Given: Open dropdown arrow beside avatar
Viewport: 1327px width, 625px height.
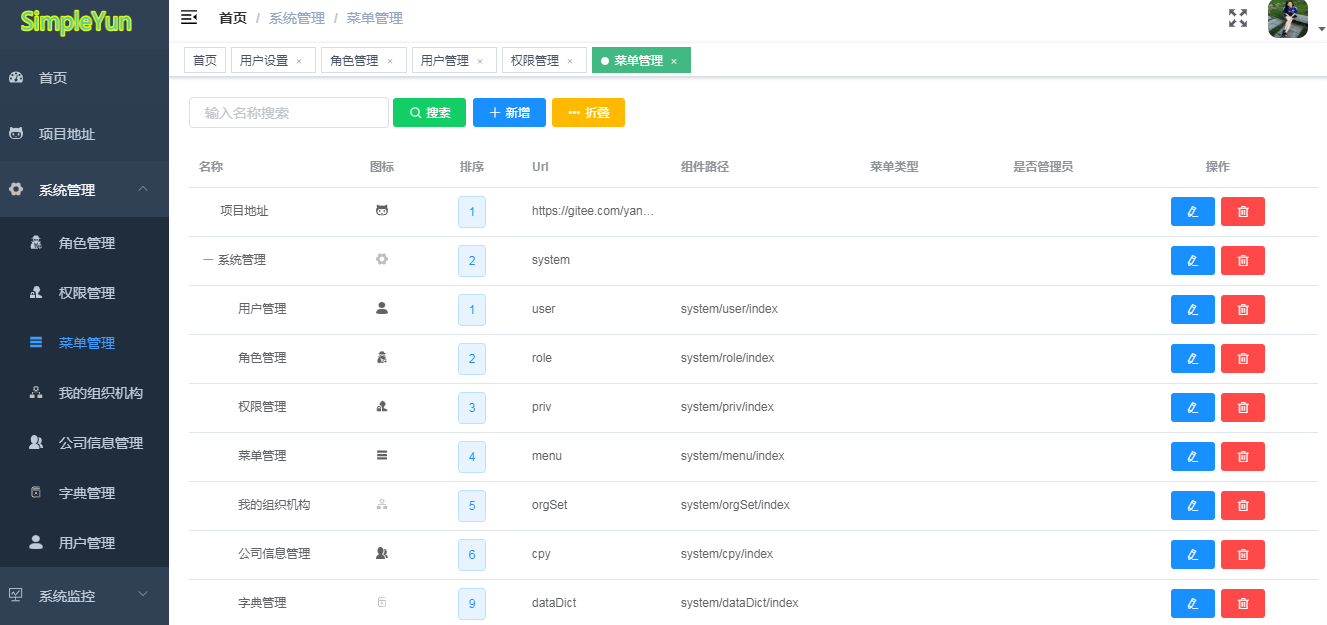Looking at the screenshot, I should click(1321, 29).
